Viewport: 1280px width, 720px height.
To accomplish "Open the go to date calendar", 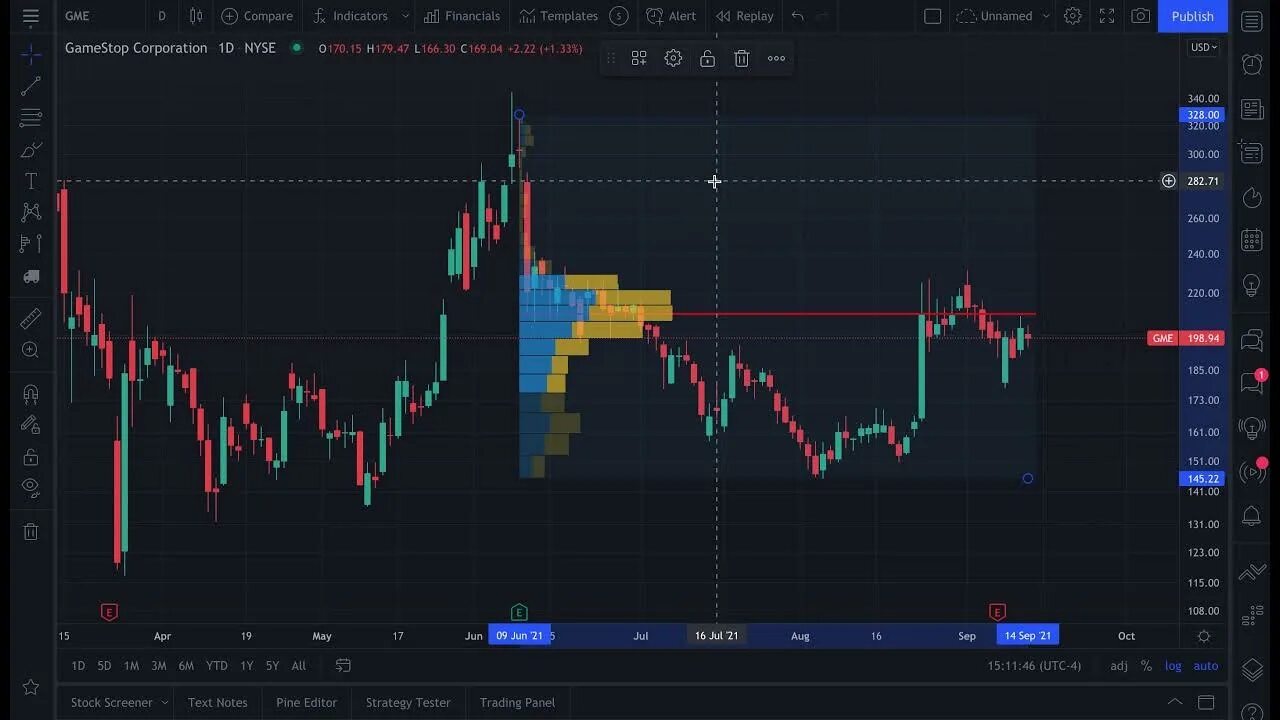I will coord(343,666).
